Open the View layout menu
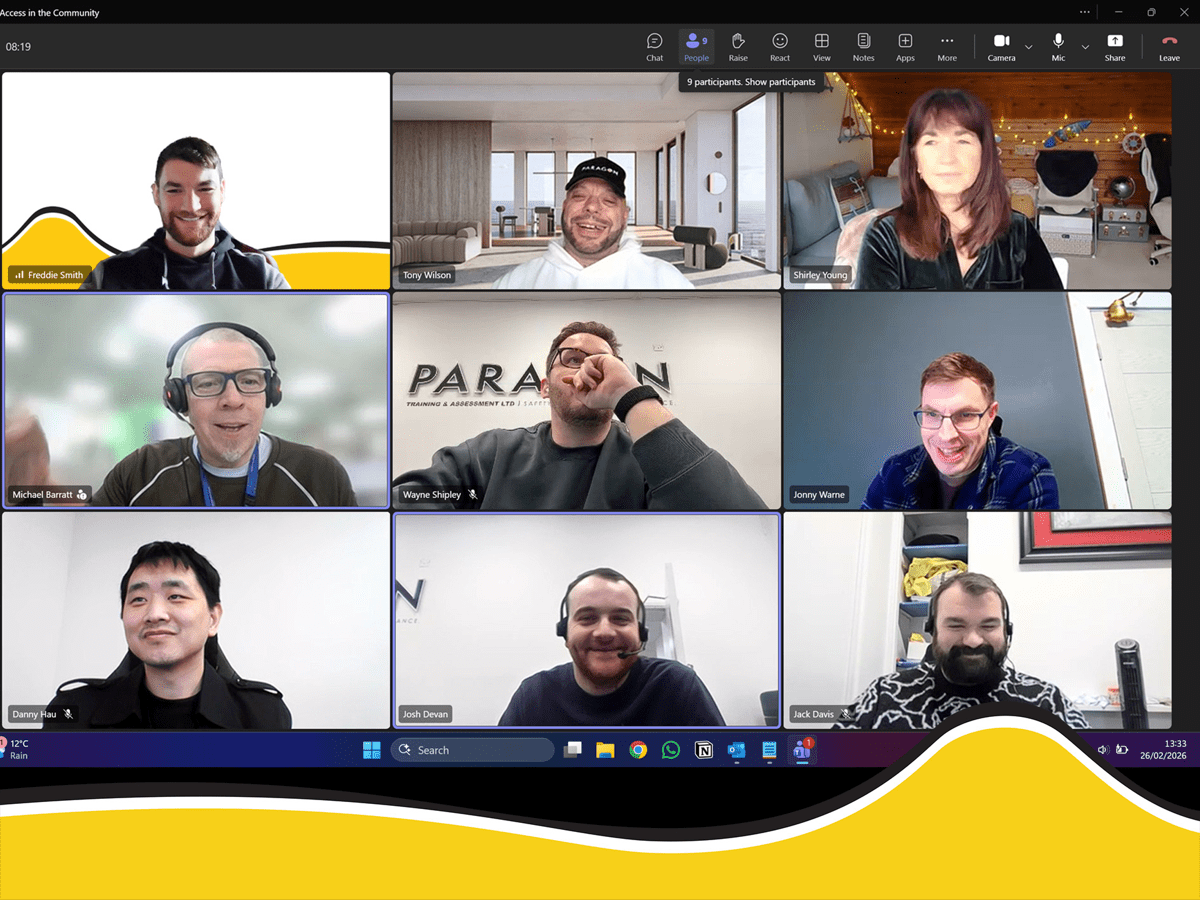The width and height of the screenshot is (1200, 900). [x=821, y=46]
